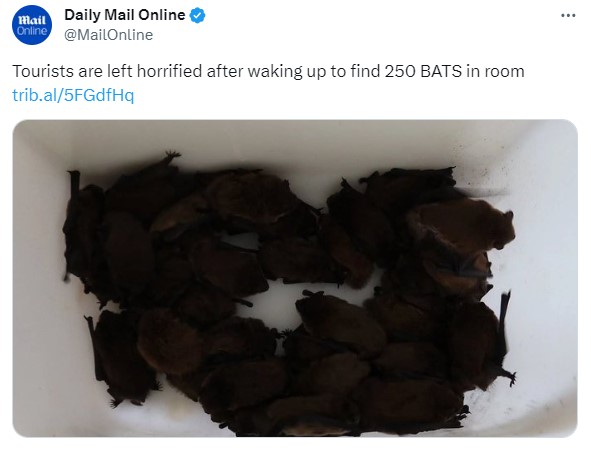591x450 pixels.
Task: Click the light brown bat in photo
Action: (465, 226)
